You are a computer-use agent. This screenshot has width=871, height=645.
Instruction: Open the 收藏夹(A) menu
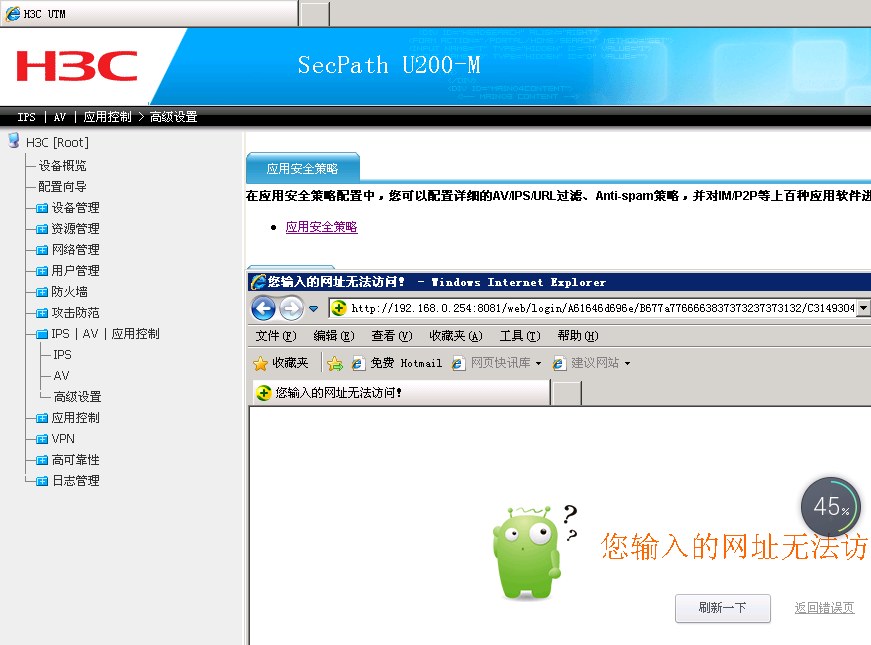tap(455, 336)
